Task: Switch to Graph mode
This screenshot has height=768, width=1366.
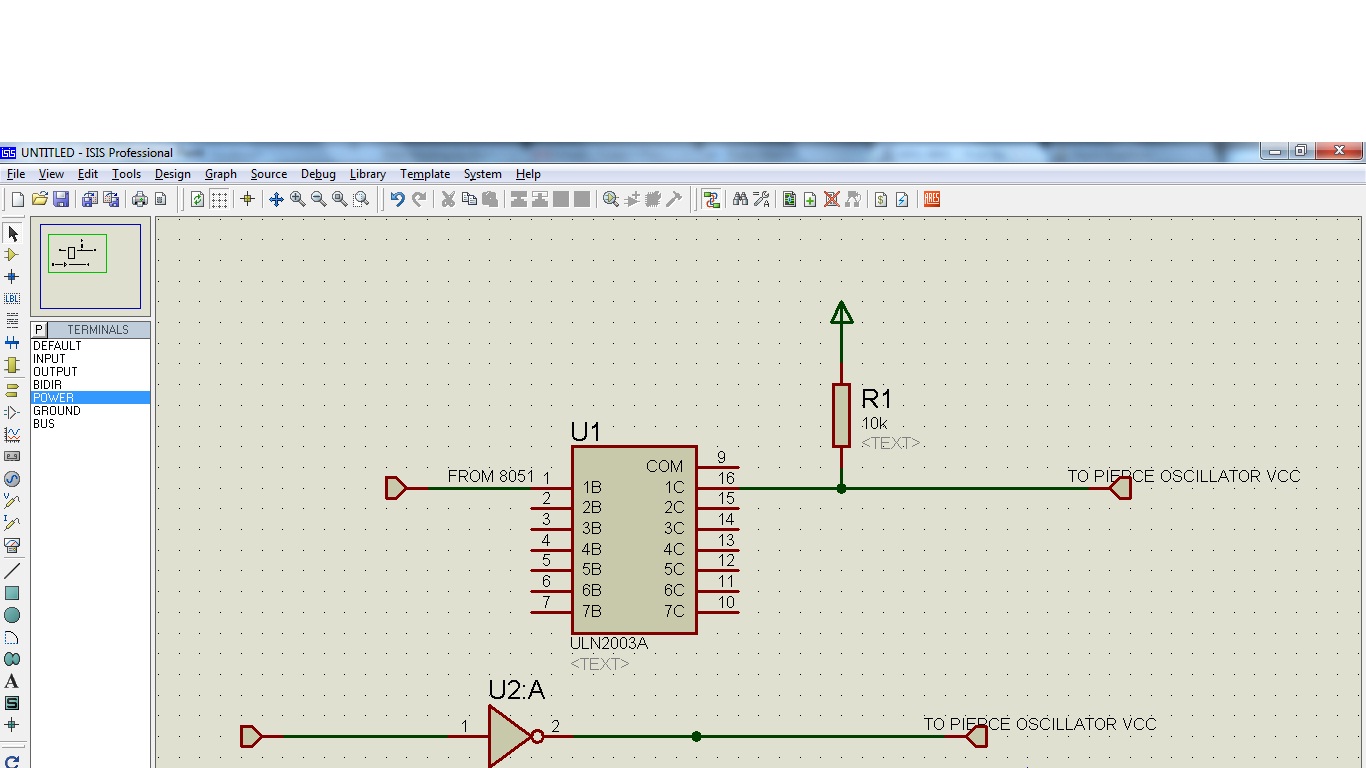Action: (12, 434)
